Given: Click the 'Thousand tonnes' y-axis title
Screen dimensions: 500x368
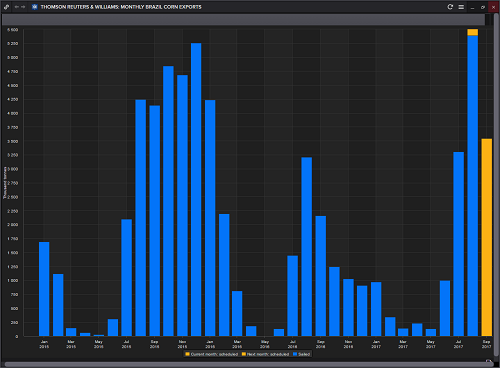Looking at the screenshot, I should tap(5, 183).
